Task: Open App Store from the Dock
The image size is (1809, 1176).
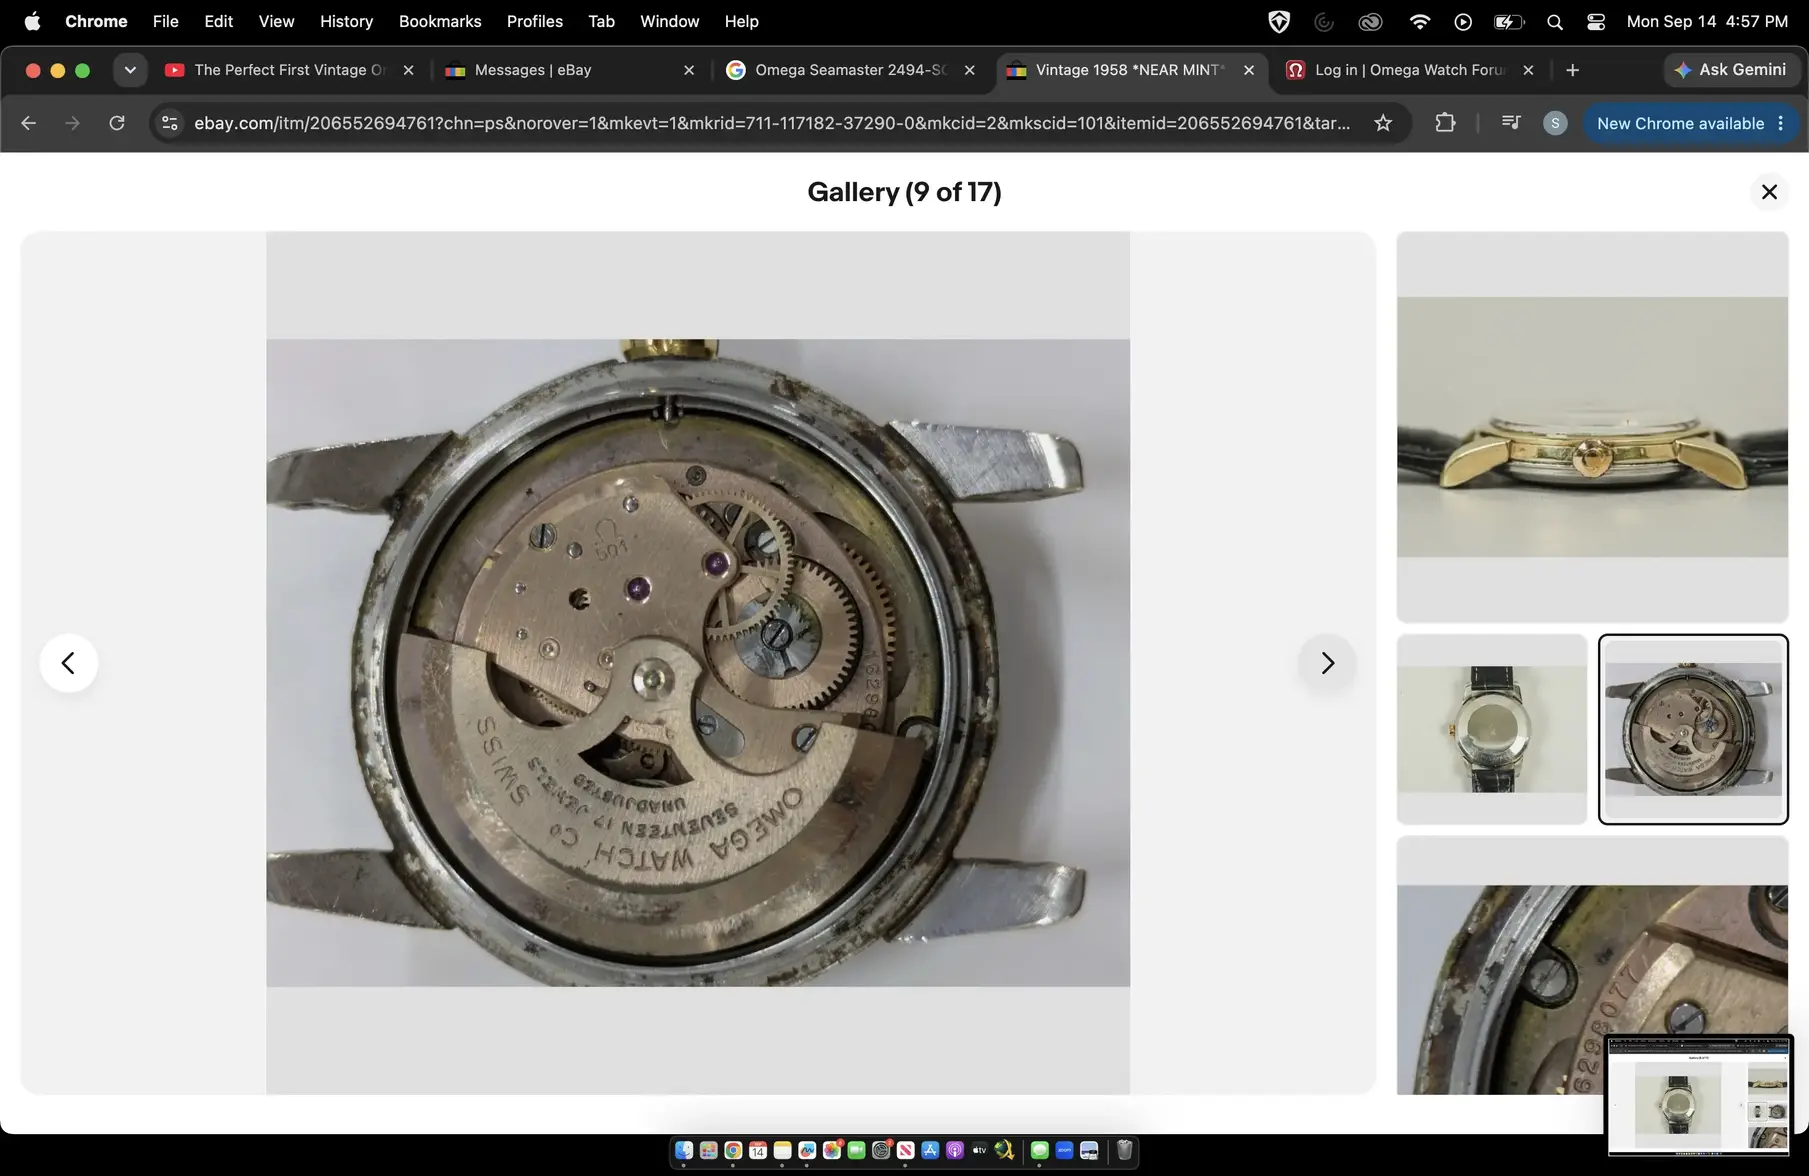Action: coord(930,1150)
